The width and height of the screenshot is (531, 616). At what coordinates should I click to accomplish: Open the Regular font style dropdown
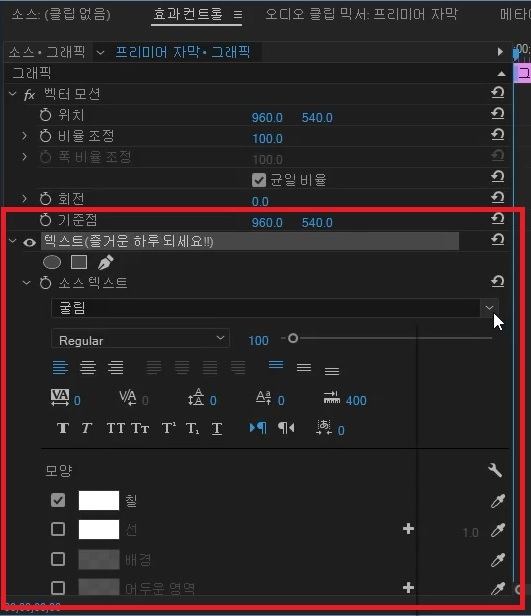(141, 339)
